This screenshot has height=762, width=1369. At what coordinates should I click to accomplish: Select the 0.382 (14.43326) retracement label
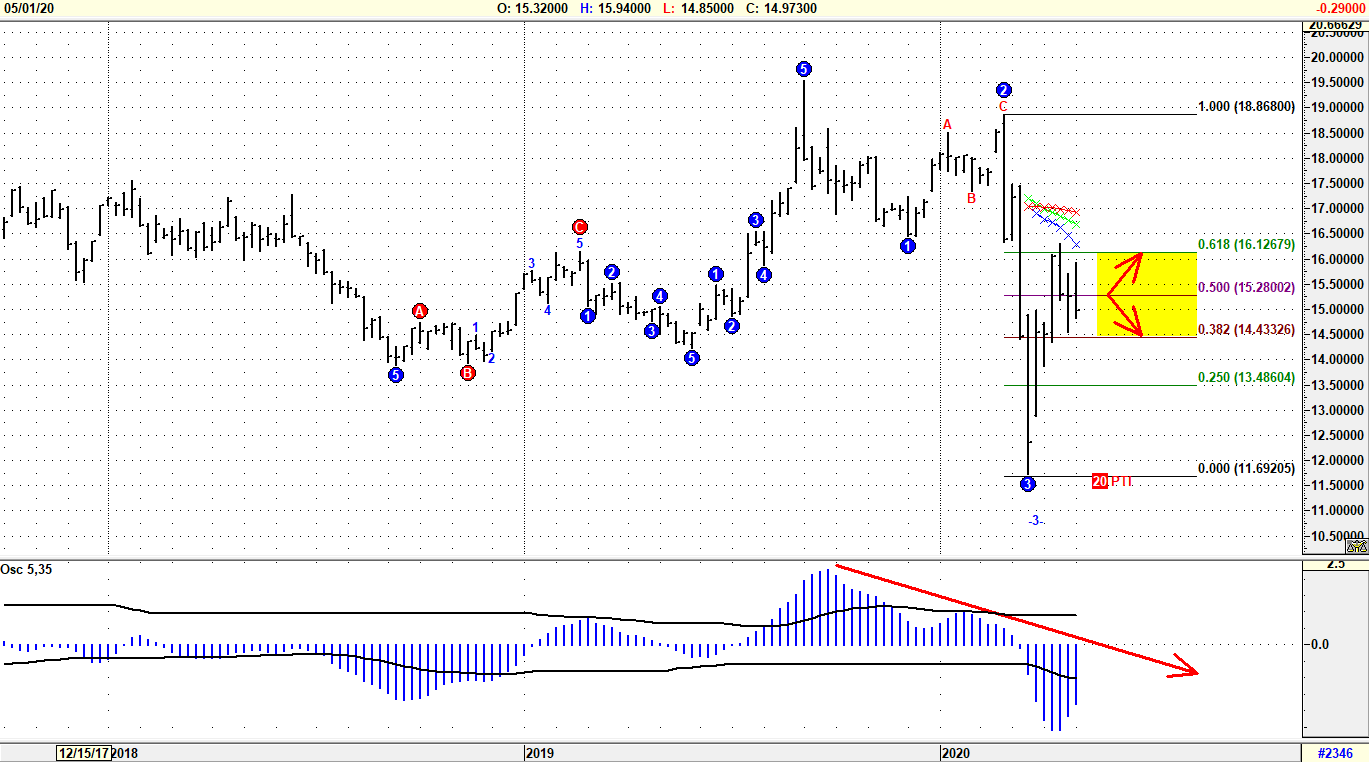tap(1246, 328)
